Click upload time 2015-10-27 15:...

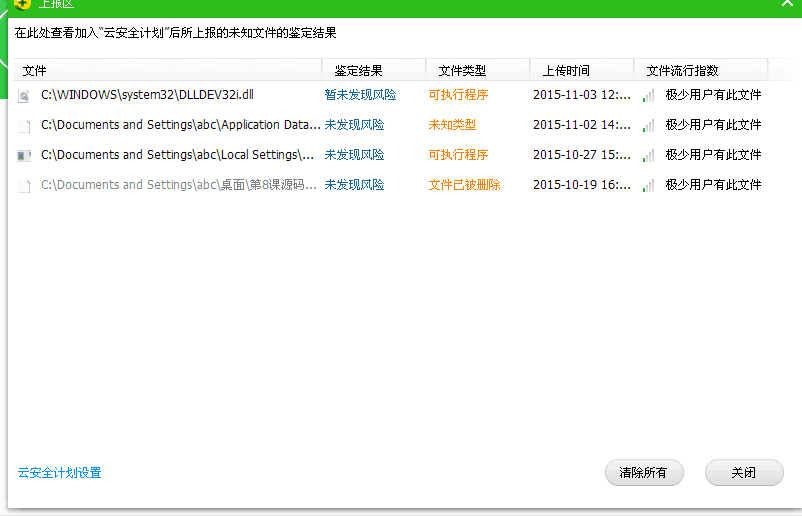tap(582, 154)
